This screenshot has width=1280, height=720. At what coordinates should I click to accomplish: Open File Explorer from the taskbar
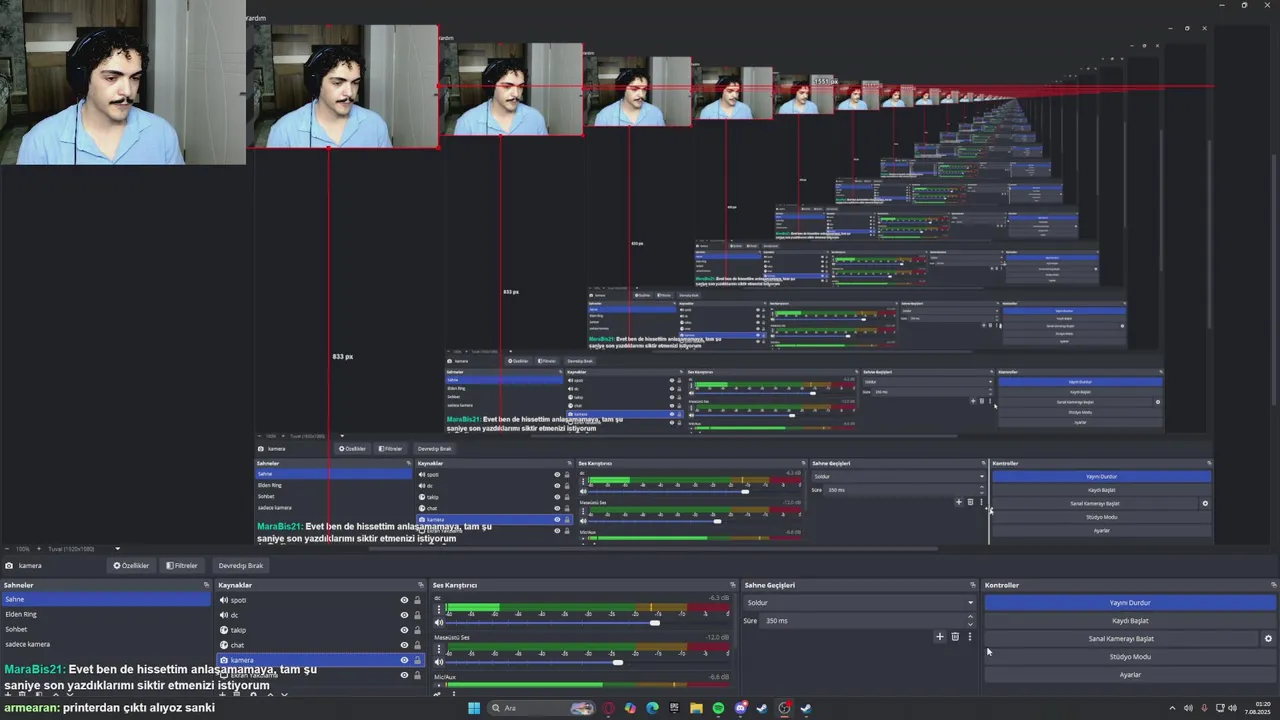696,708
